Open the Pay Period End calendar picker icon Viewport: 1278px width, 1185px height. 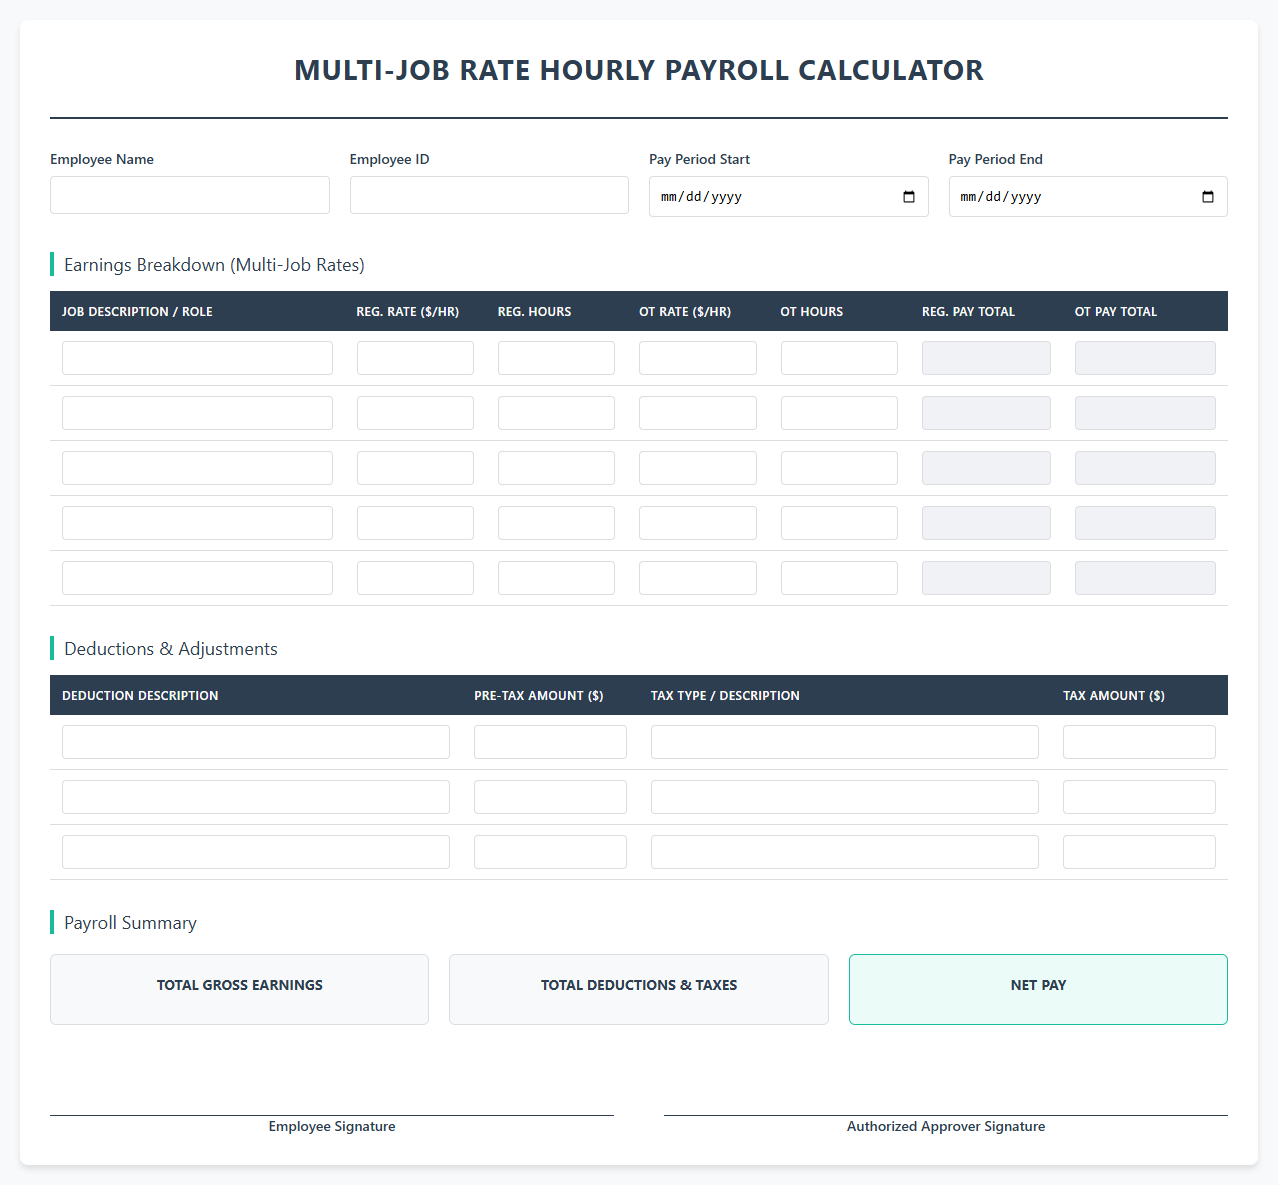coord(1208,197)
